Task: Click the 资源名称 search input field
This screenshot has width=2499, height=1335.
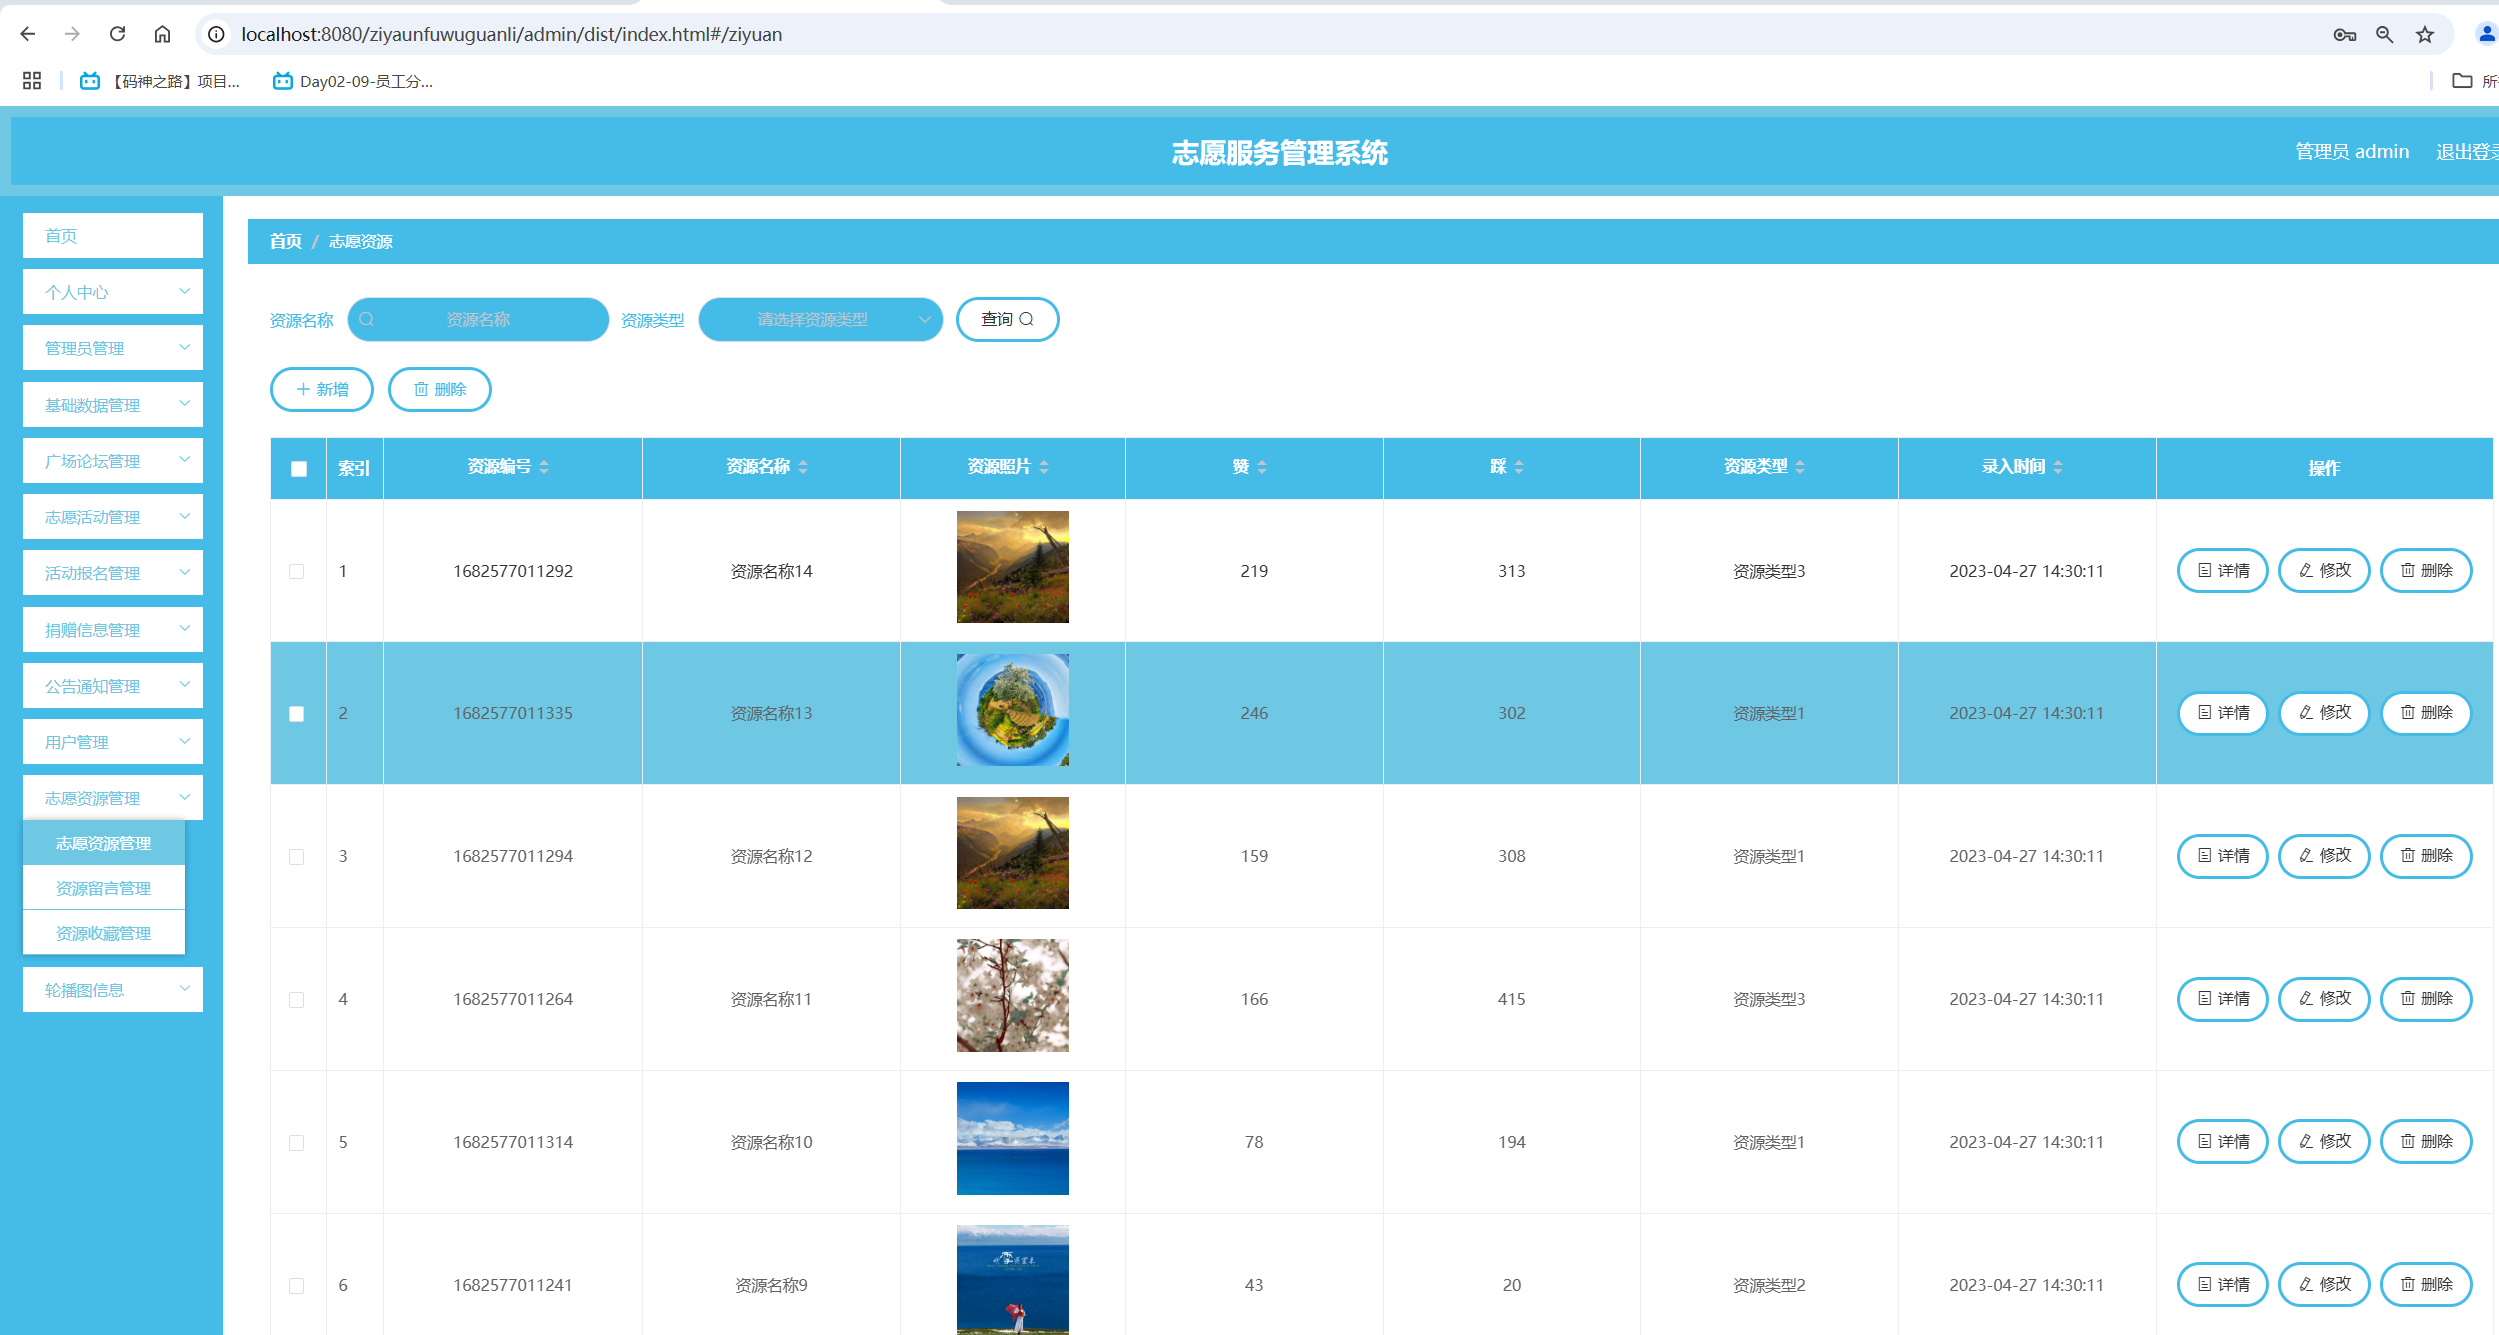Action: pyautogui.click(x=478, y=320)
